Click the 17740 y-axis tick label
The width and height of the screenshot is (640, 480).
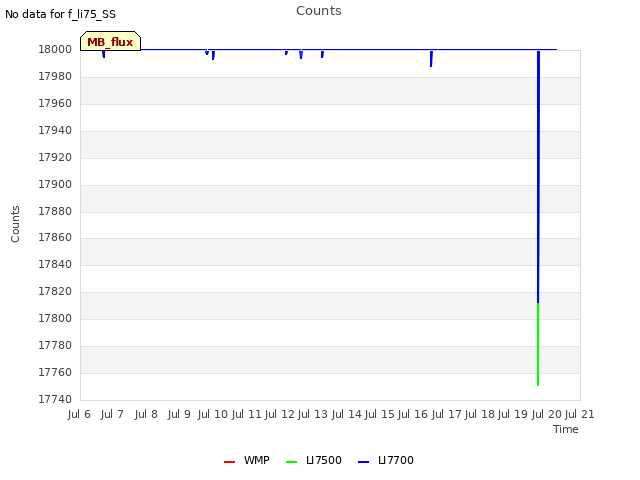pos(55,399)
